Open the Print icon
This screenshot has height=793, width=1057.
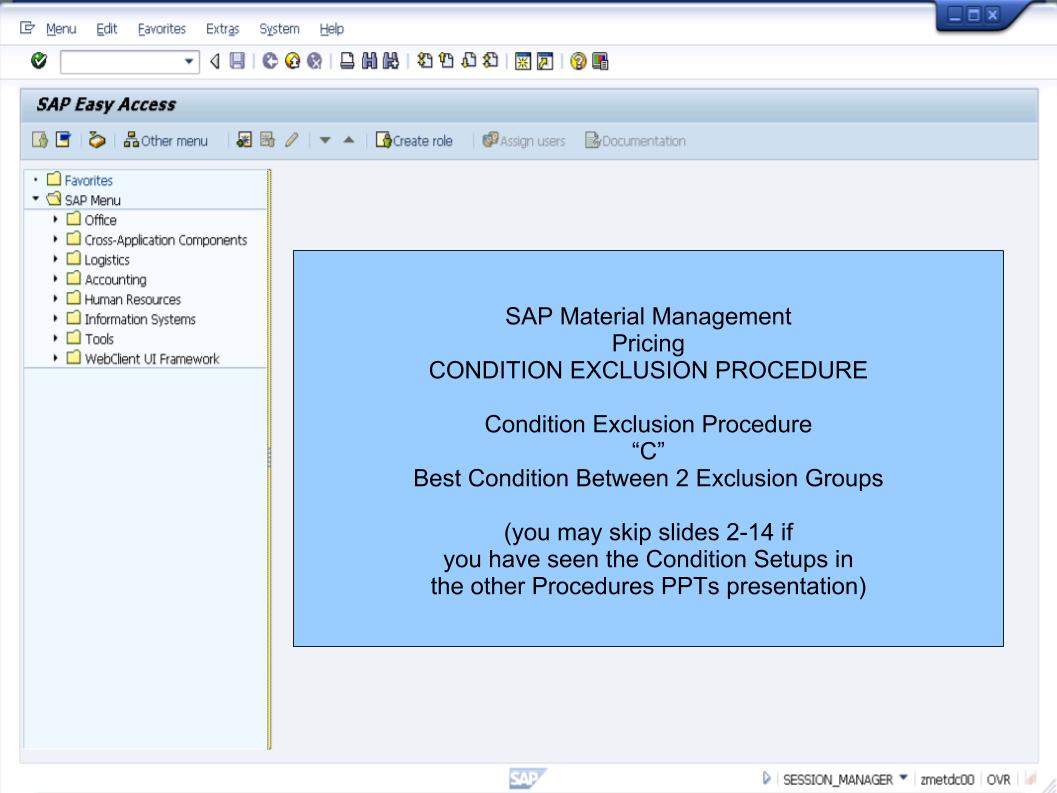click(x=346, y=60)
